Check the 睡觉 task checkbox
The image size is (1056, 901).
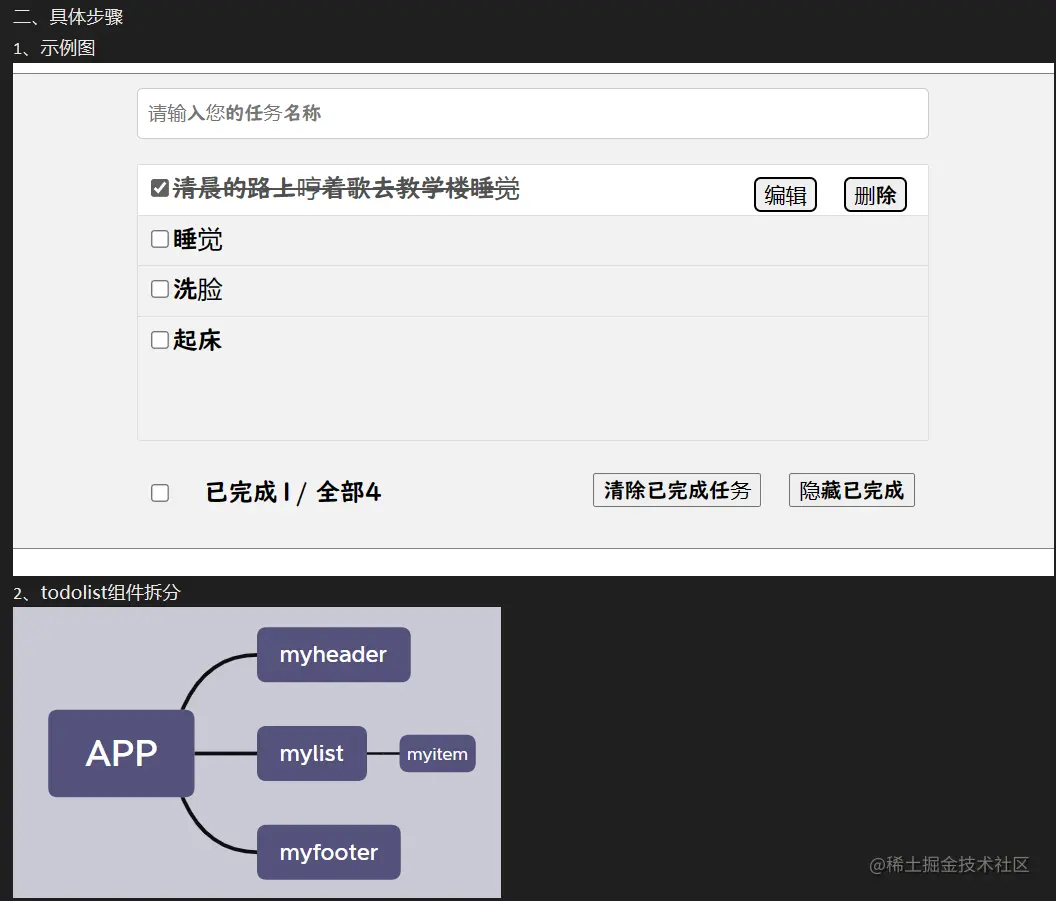point(160,239)
